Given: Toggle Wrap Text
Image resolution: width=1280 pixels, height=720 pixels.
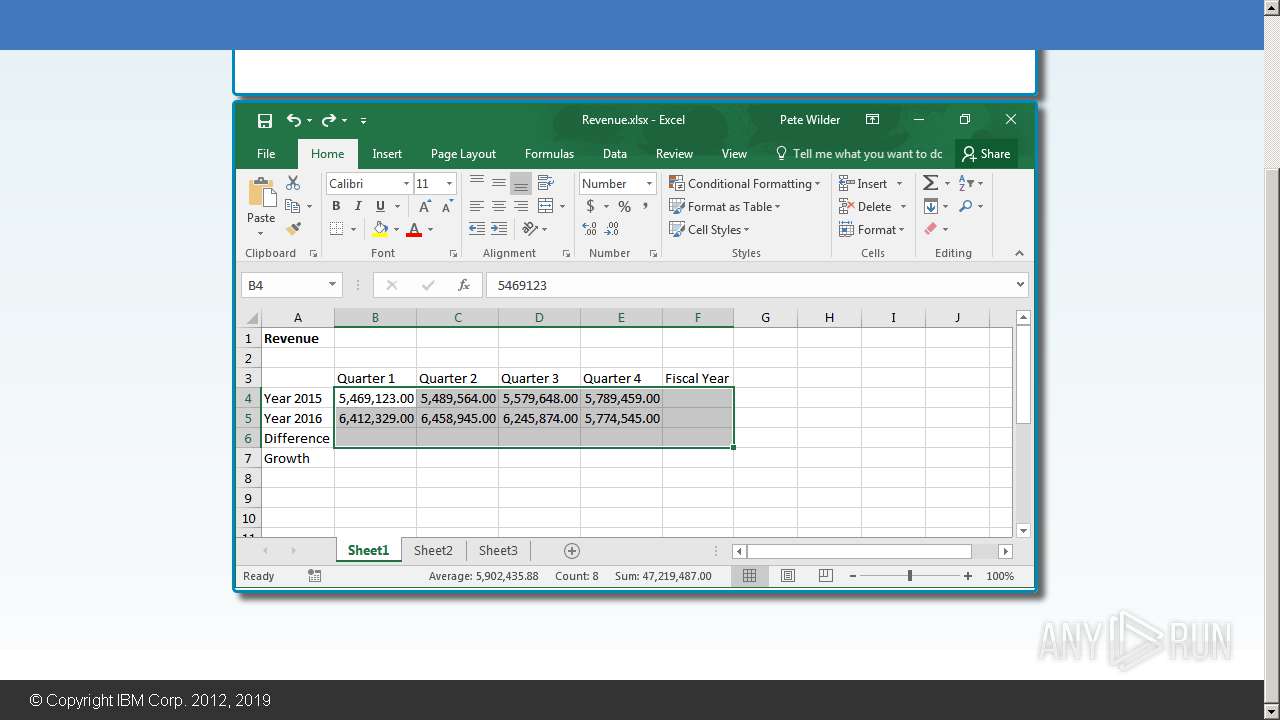Looking at the screenshot, I should pos(546,183).
